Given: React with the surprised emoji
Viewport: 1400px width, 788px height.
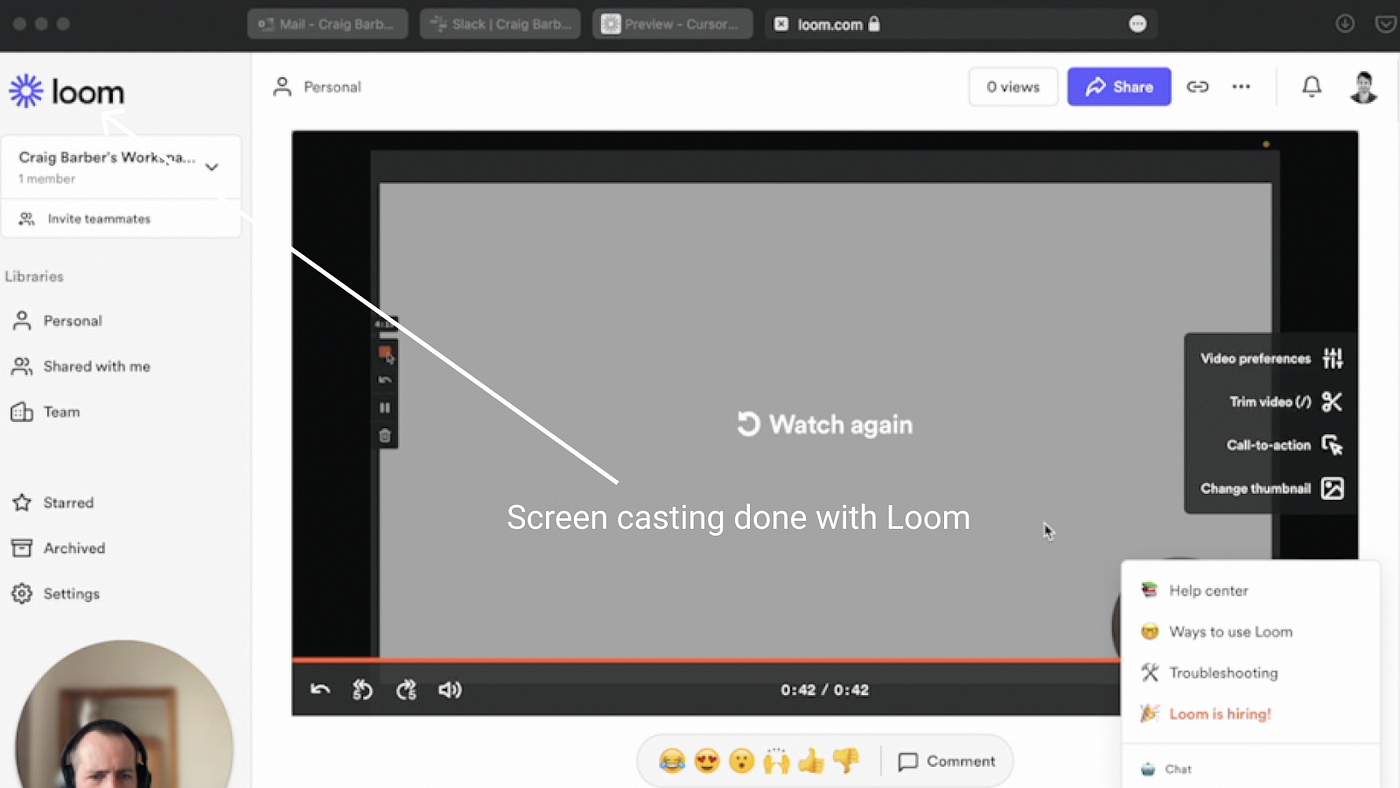Looking at the screenshot, I should click(x=741, y=762).
